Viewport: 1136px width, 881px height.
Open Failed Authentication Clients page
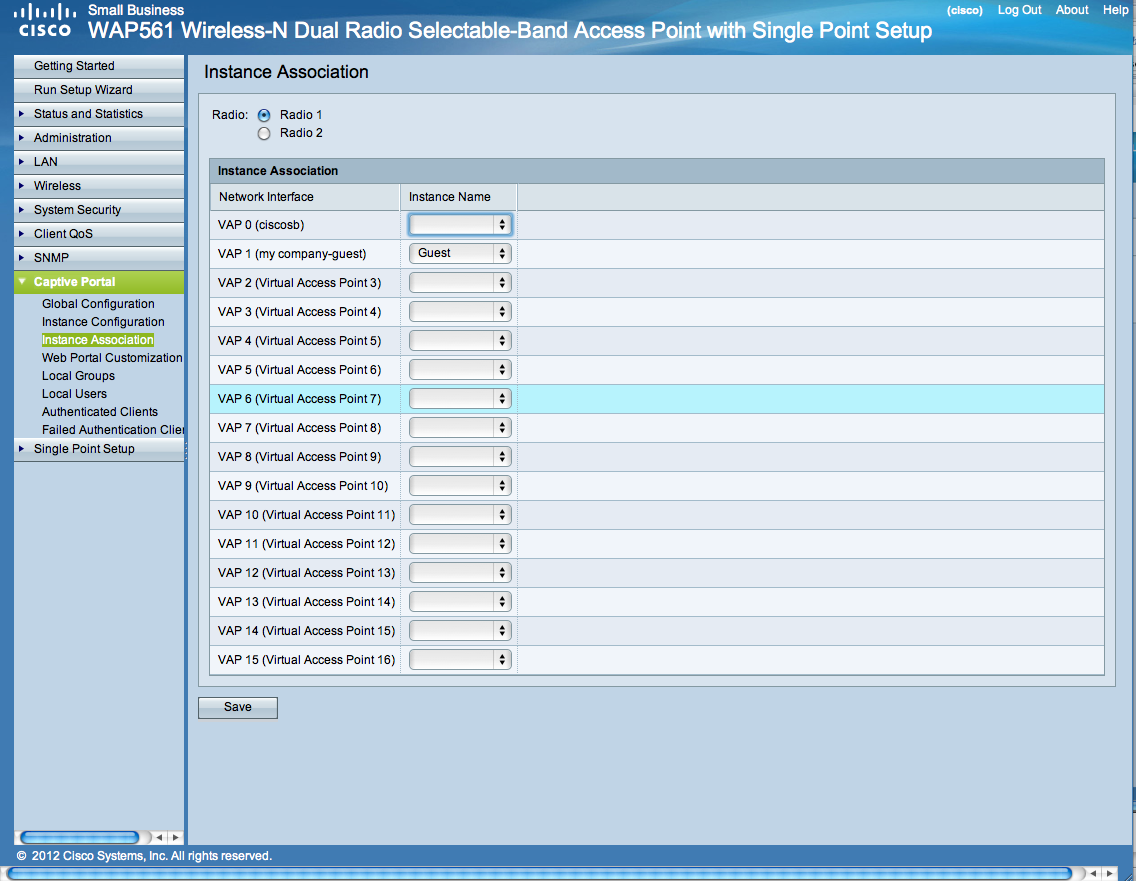coord(112,430)
